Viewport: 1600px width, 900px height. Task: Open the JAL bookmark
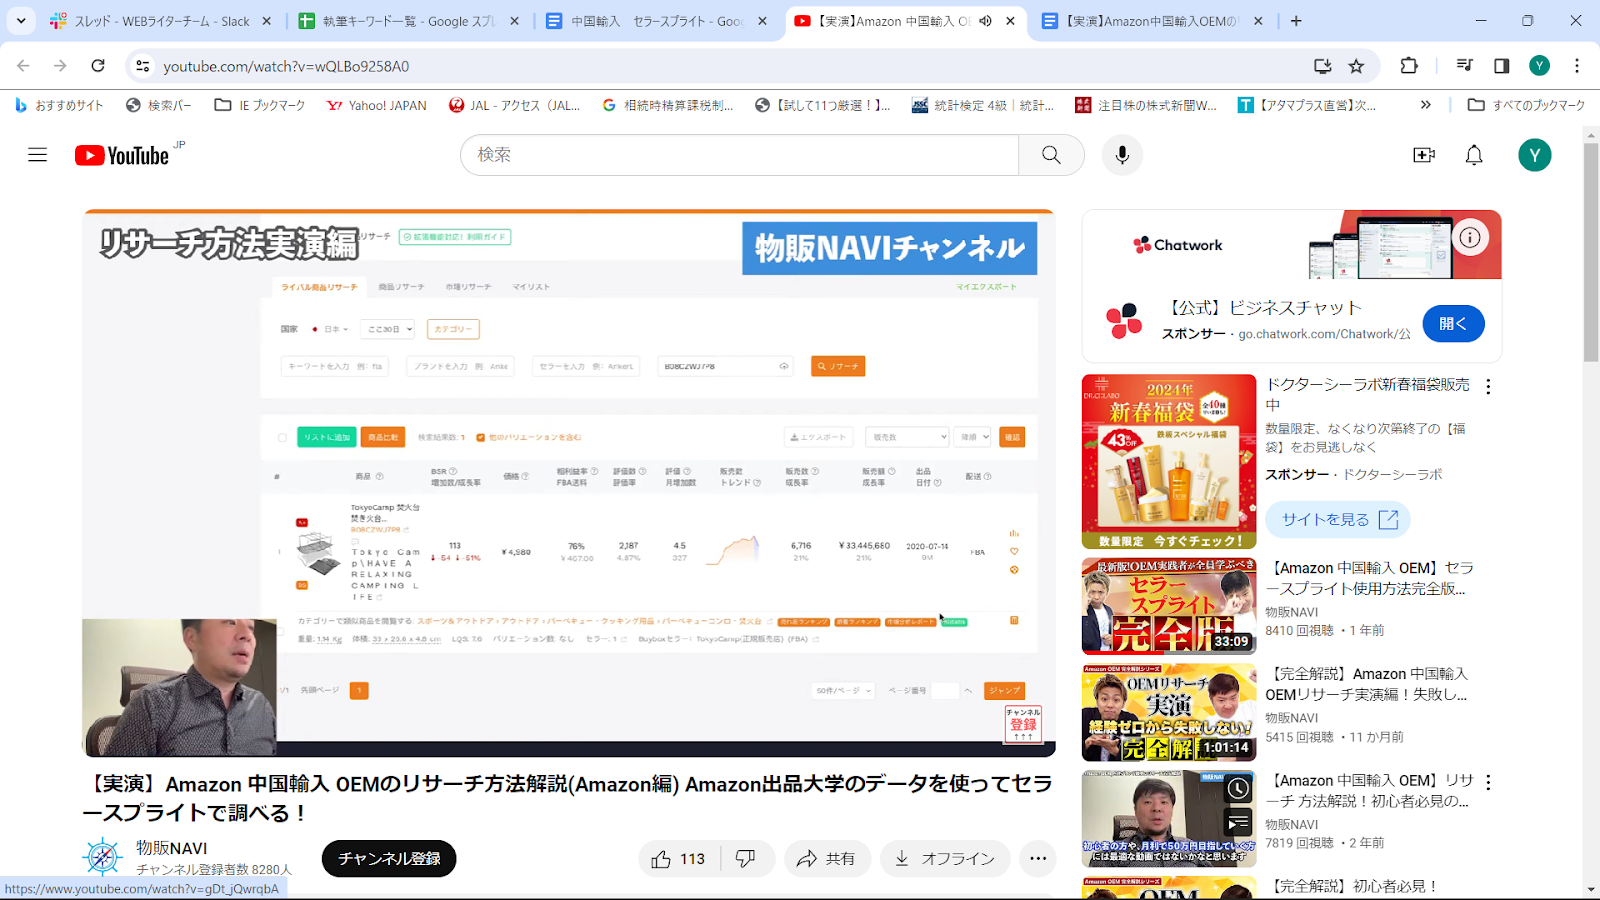coord(515,105)
